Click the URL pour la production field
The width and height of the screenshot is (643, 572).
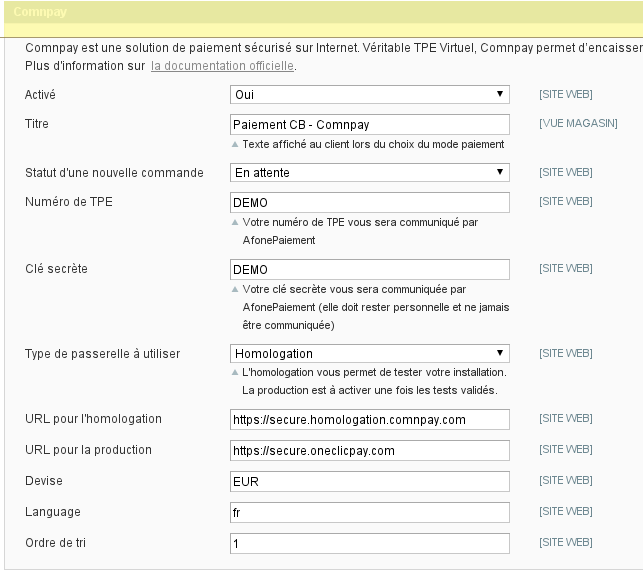pyautogui.click(x=369, y=451)
